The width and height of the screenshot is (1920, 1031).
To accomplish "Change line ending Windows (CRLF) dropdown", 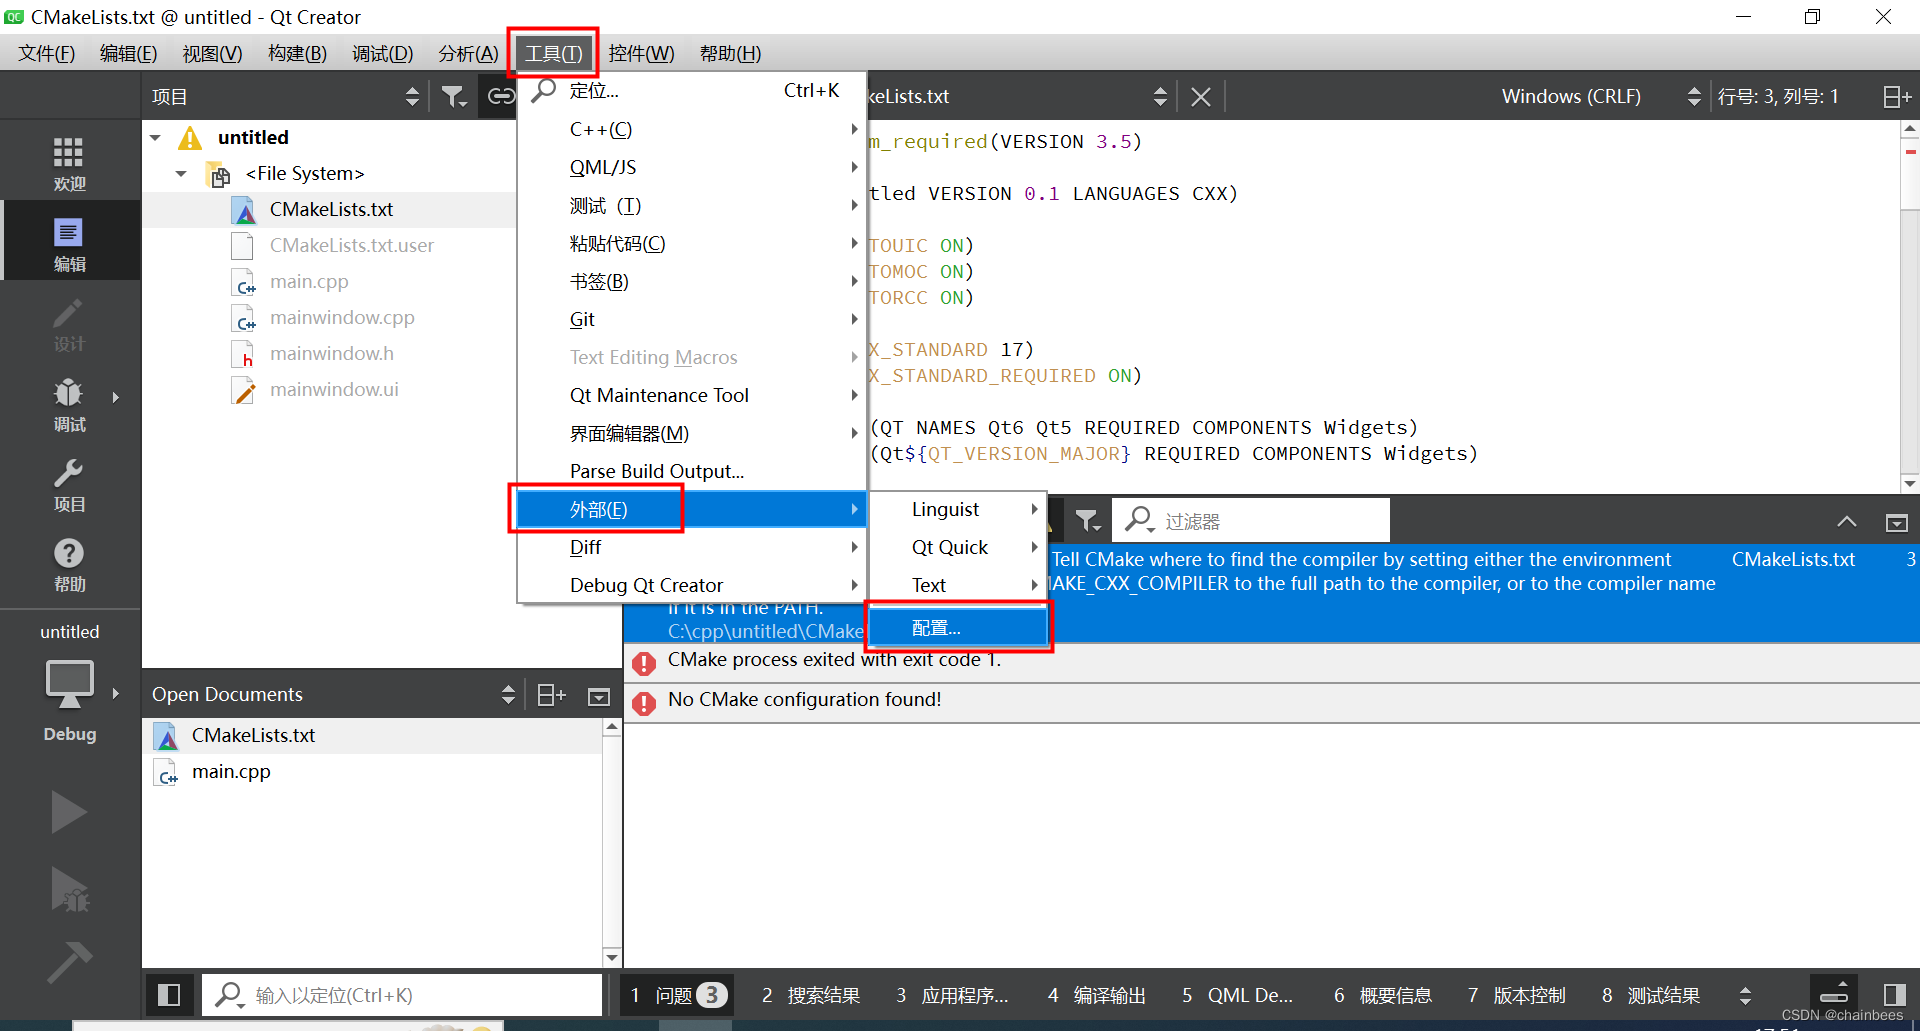I will [1598, 96].
